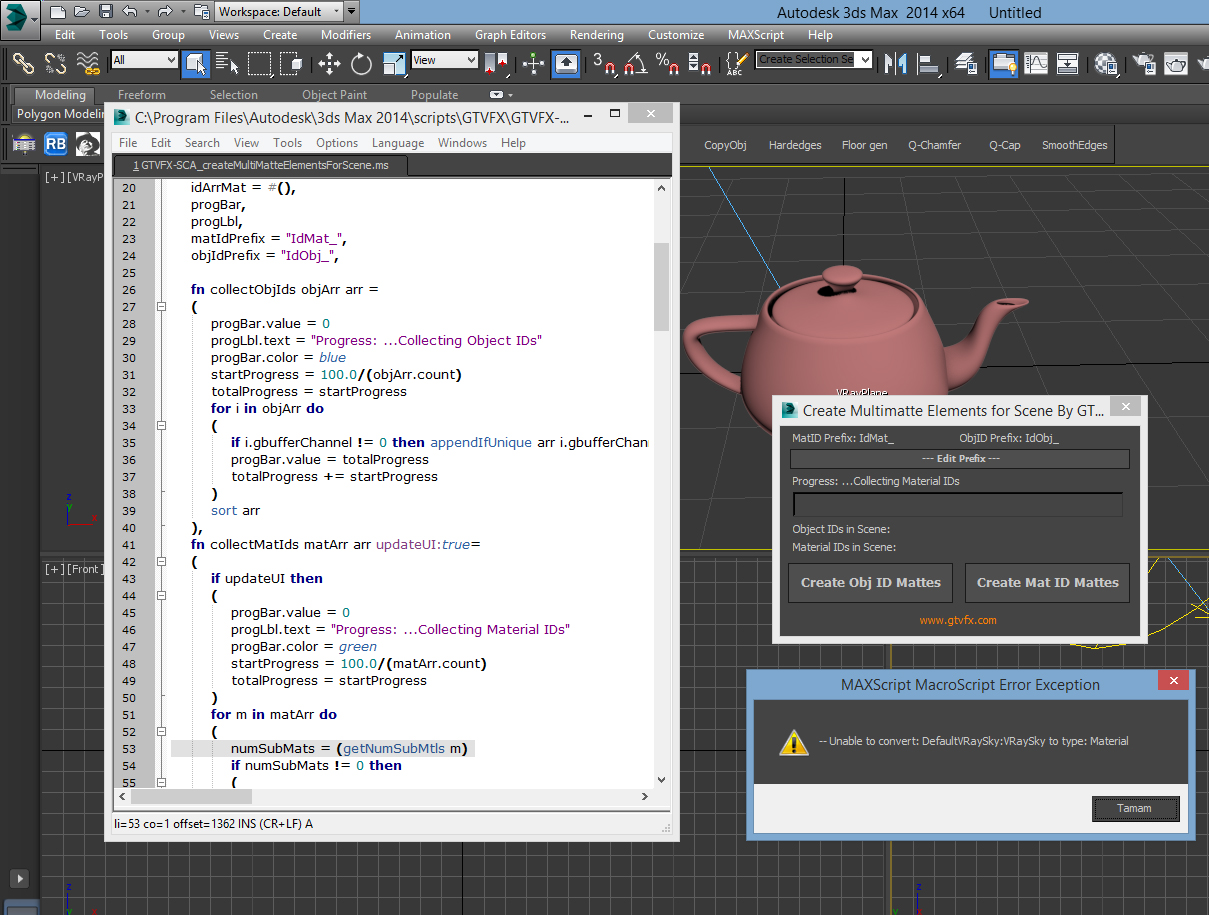Click the Create Mat ID Mattes button
The height and width of the screenshot is (915, 1209).
click(x=1047, y=583)
